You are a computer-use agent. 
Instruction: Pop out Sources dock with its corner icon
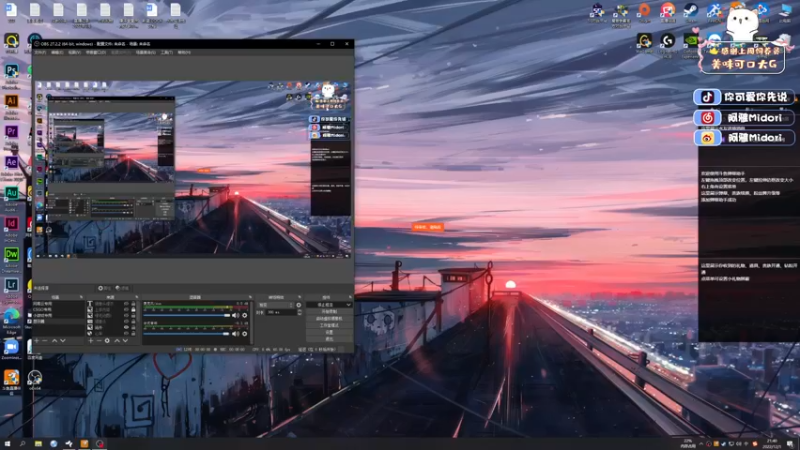(137, 297)
